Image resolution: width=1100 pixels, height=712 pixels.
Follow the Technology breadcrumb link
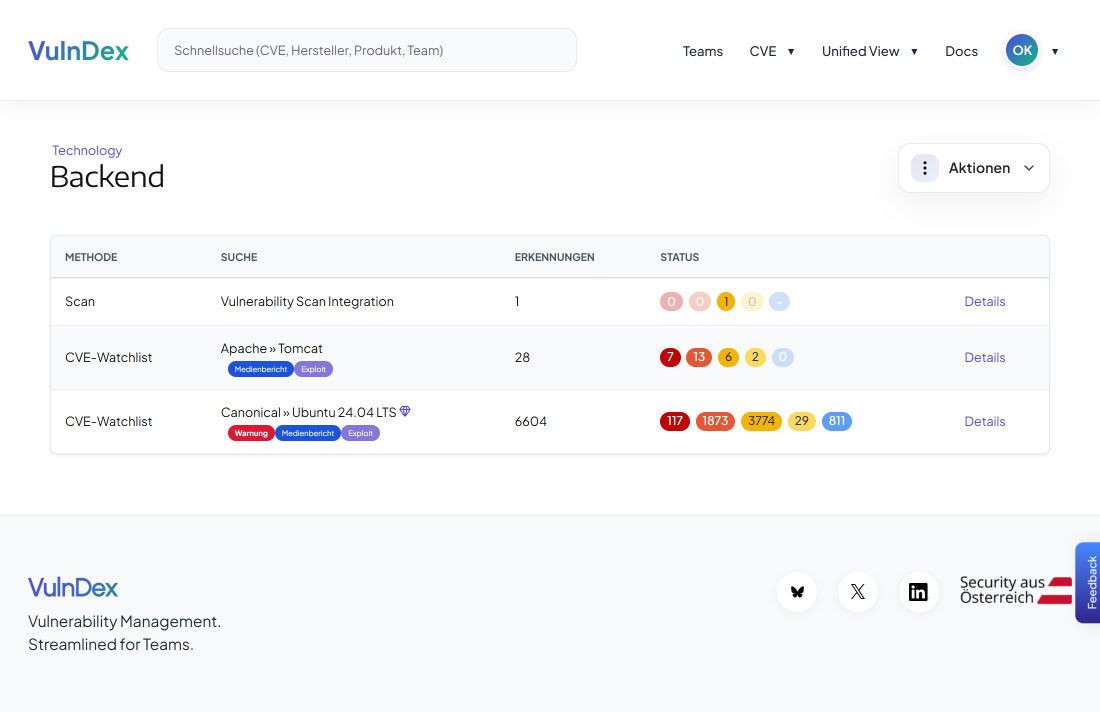[x=87, y=150]
